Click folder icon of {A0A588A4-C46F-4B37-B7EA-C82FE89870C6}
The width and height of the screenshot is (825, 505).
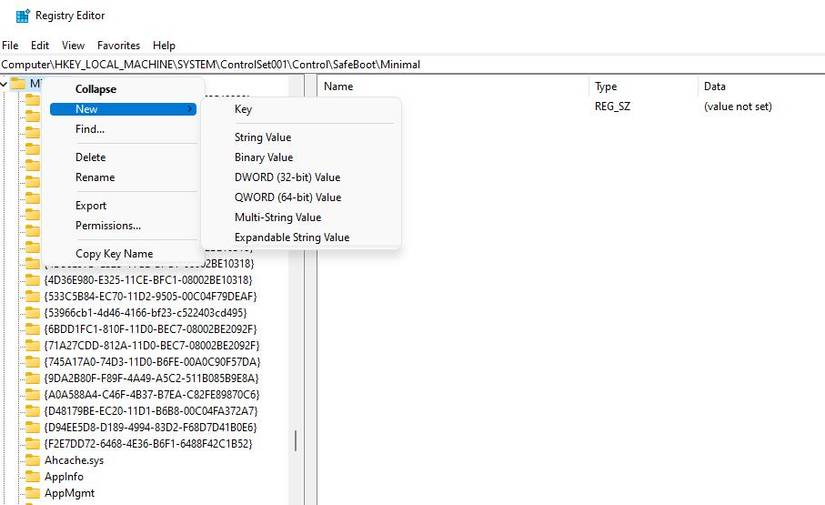point(33,395)
